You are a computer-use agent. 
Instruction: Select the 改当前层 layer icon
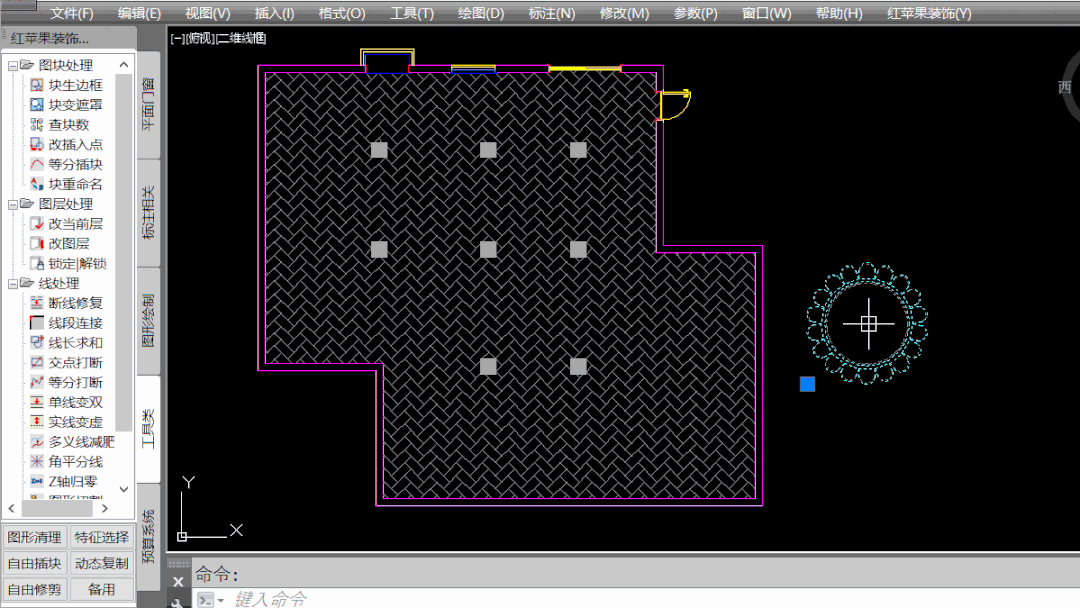[37, 224]
